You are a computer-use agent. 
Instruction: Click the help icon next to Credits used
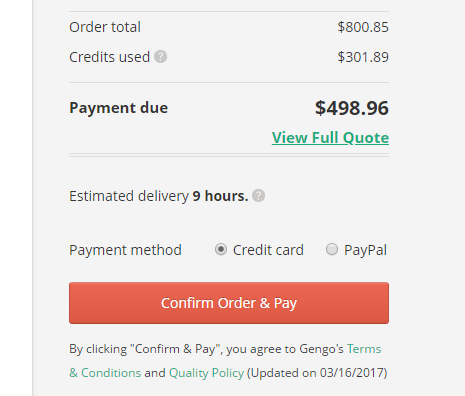160,57
